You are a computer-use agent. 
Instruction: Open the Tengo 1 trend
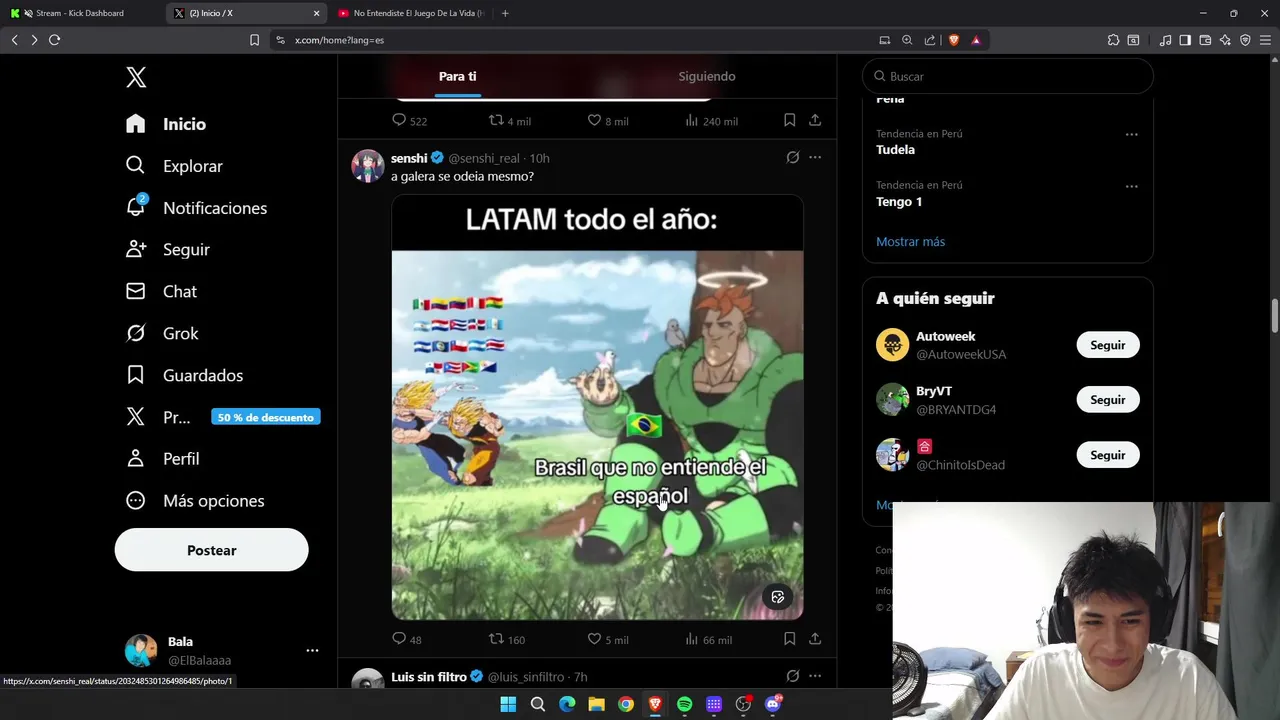click(x=899, y=202)
